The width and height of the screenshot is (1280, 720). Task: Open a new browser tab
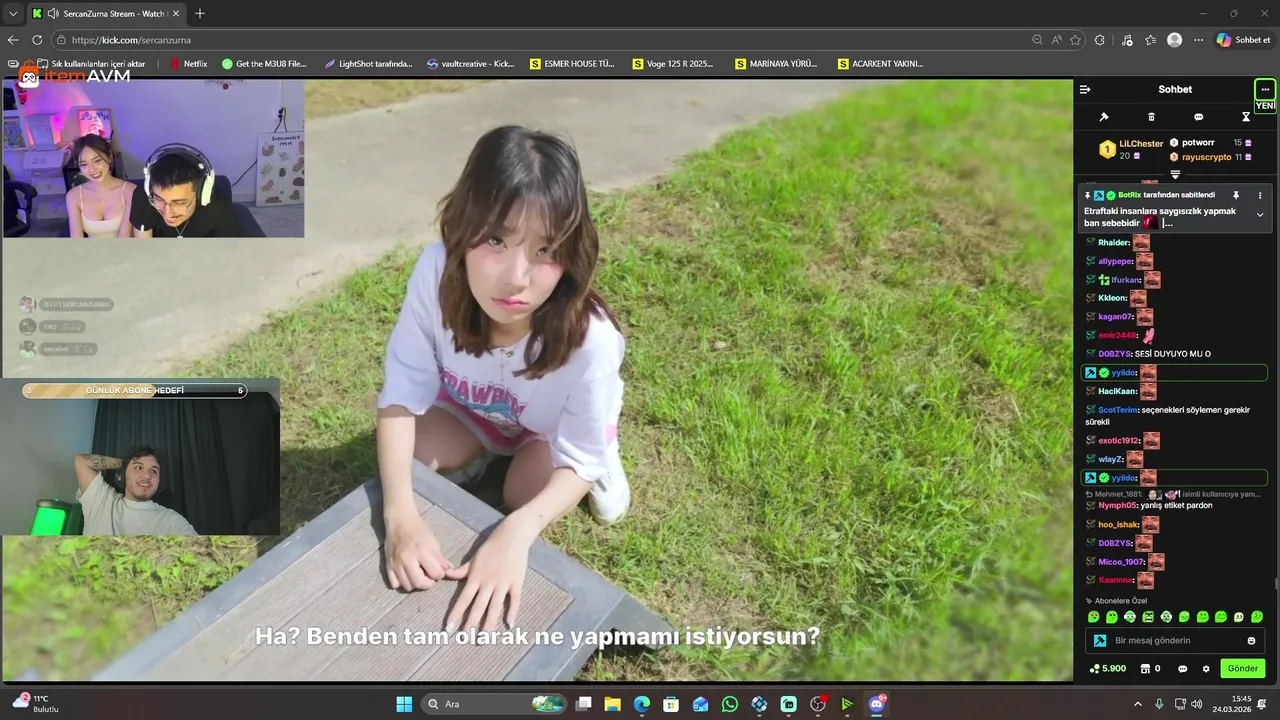(x=200, y=14)
